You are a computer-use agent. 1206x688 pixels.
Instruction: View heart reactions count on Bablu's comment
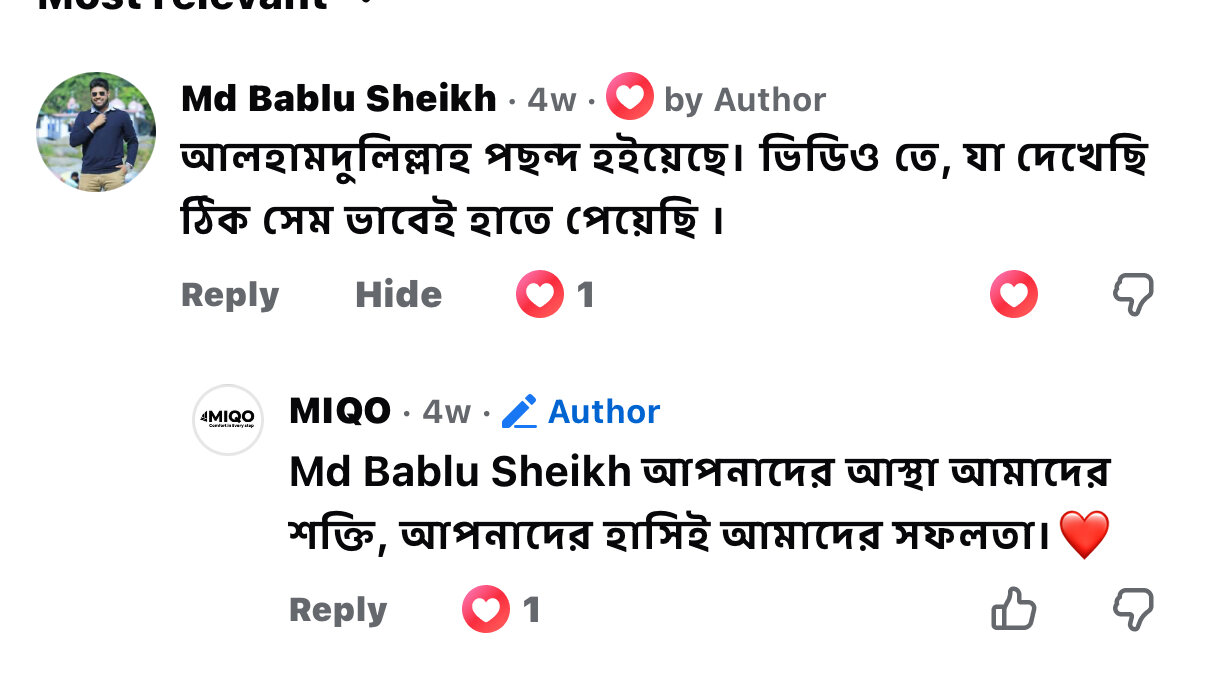pos(556,295)
